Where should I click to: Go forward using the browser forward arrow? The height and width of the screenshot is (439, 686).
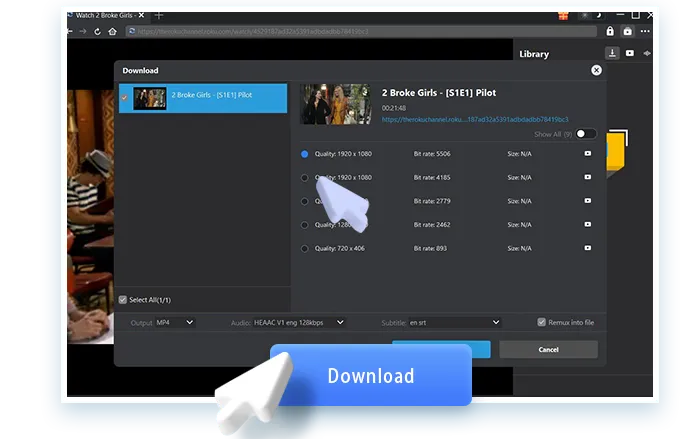coord(83,32)
